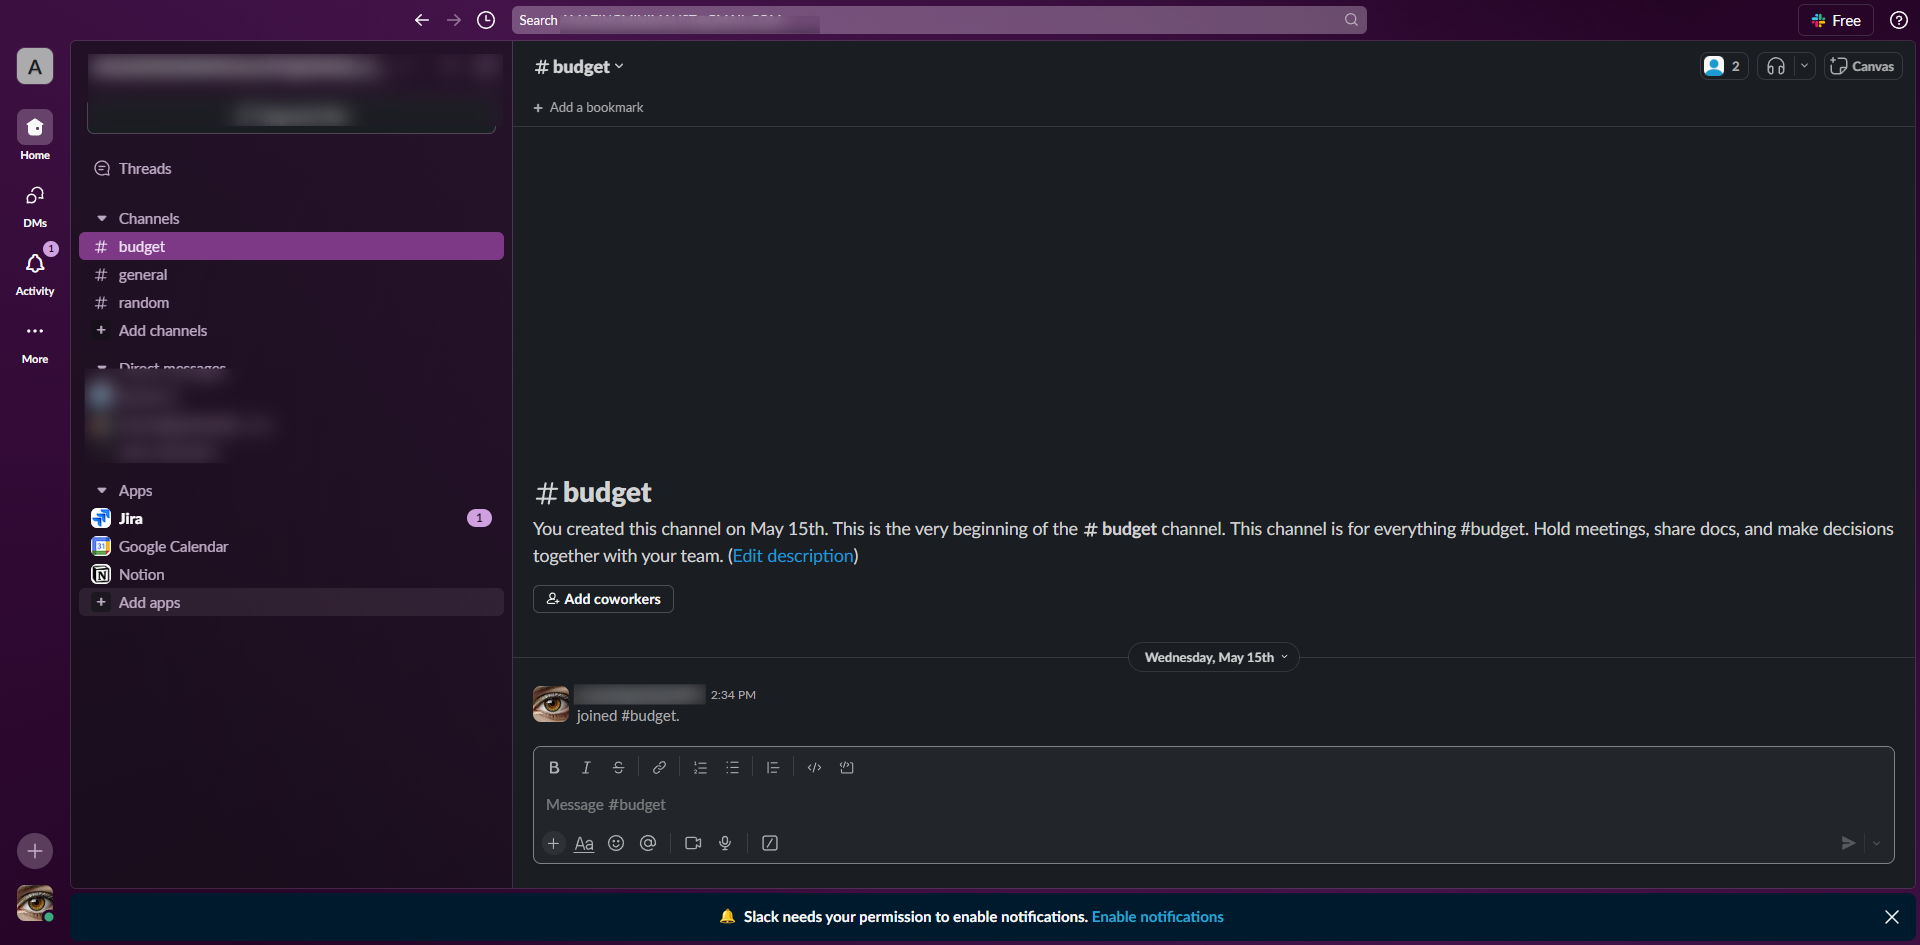Toggle inline code formatting
The width and height of the screenshot is (1920, 945).
click(x=814, y=768)
